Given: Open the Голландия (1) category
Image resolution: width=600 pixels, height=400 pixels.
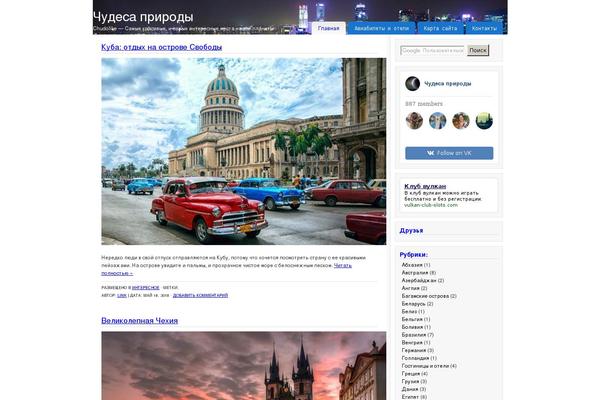Looking at the screenshot, I should coord(419,358).
